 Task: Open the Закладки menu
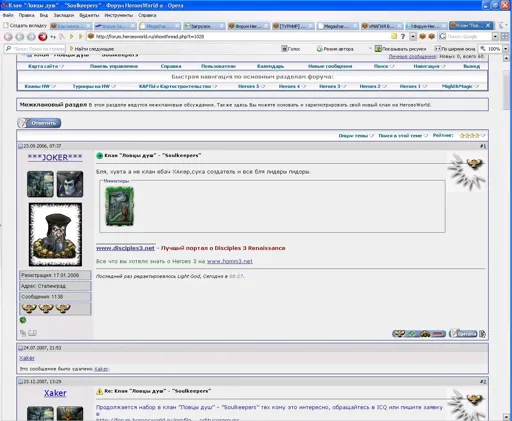pyautogui.click(x=64, y=15)
